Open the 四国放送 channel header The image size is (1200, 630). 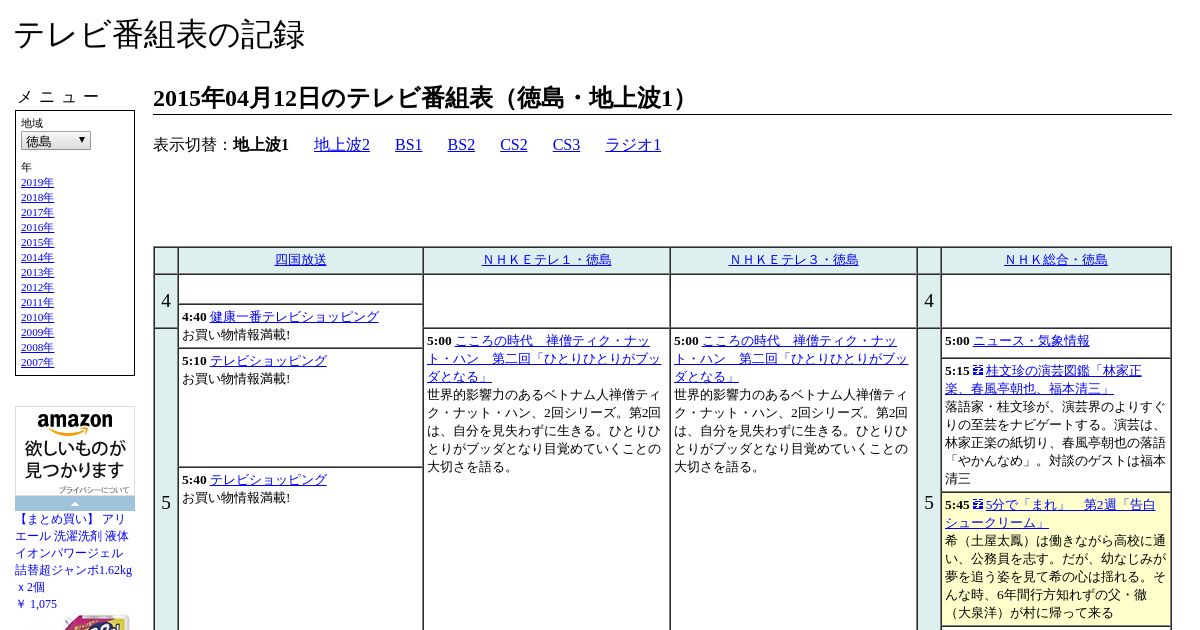point(301,260)
